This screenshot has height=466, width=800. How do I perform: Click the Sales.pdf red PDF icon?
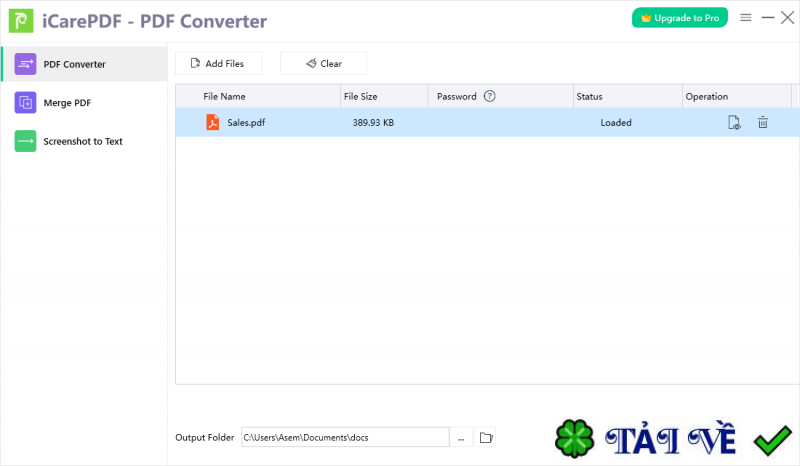tap(212, 122)
